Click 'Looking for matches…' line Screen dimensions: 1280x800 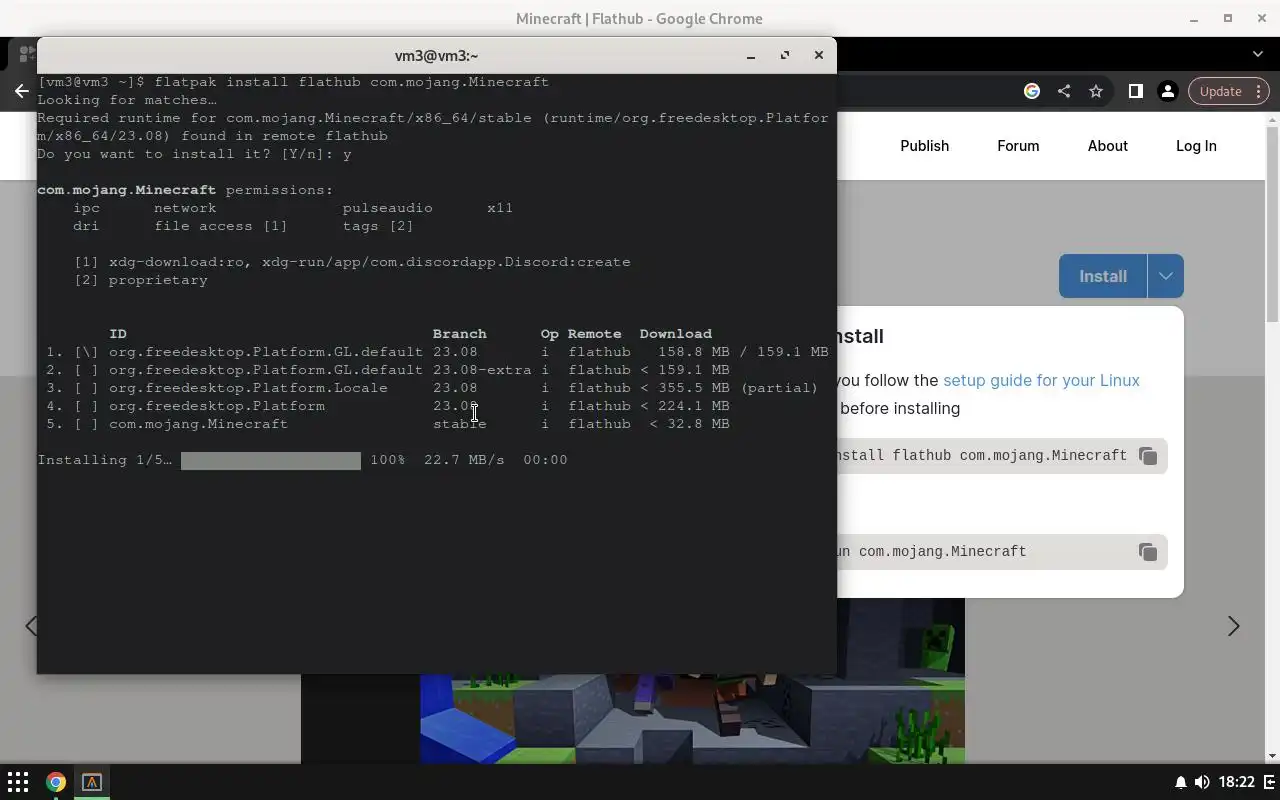click(x=127, y=100)
